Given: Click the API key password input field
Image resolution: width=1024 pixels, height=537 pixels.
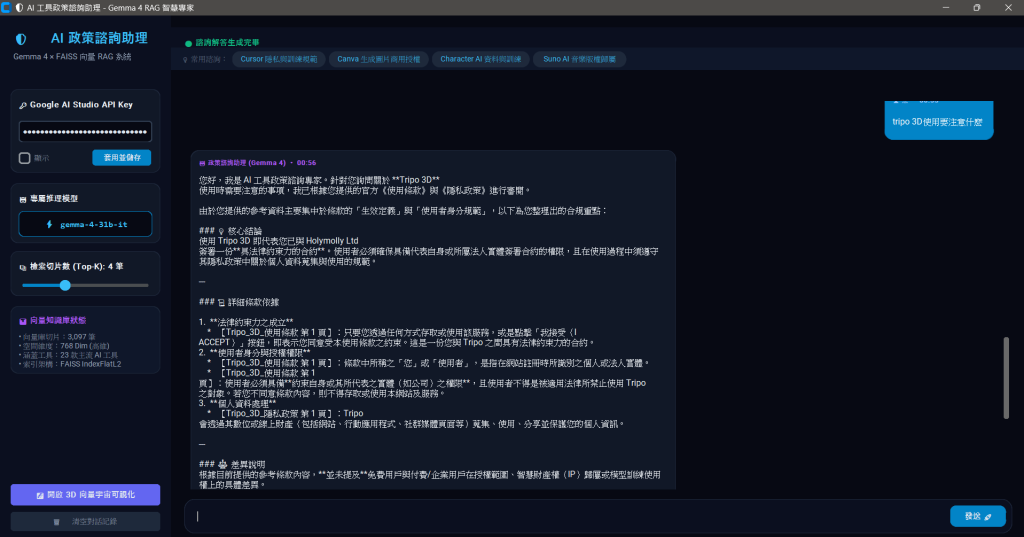Looking at the screenshot, I should tap(85, 131).
